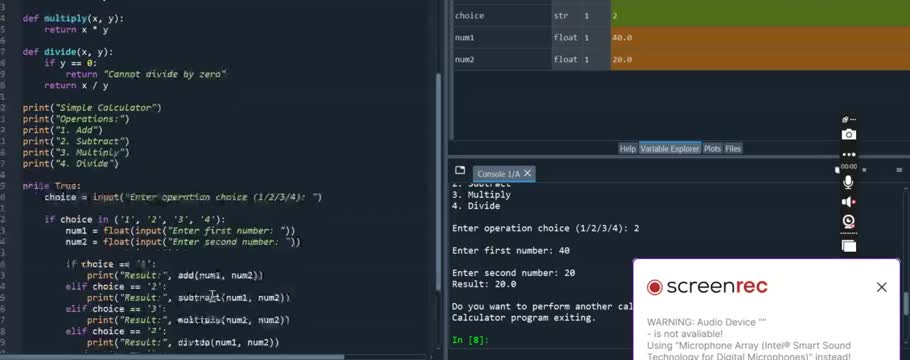910x360 pixels.
Task: Close the ScreenRec warning popup
Action: click(x=882, y=287)
